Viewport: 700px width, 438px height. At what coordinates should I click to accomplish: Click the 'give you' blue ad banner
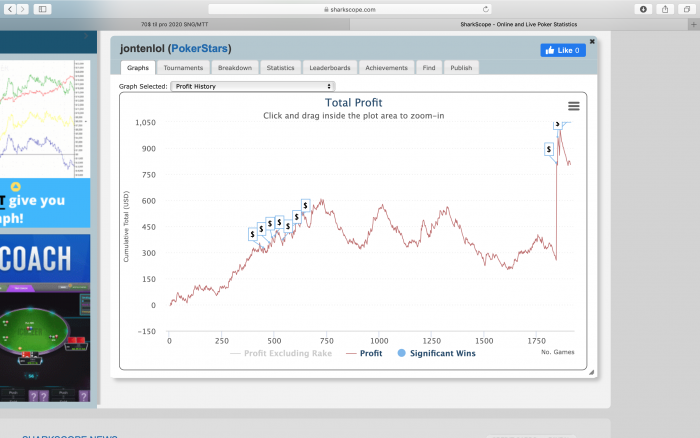[x=45, y=203]
